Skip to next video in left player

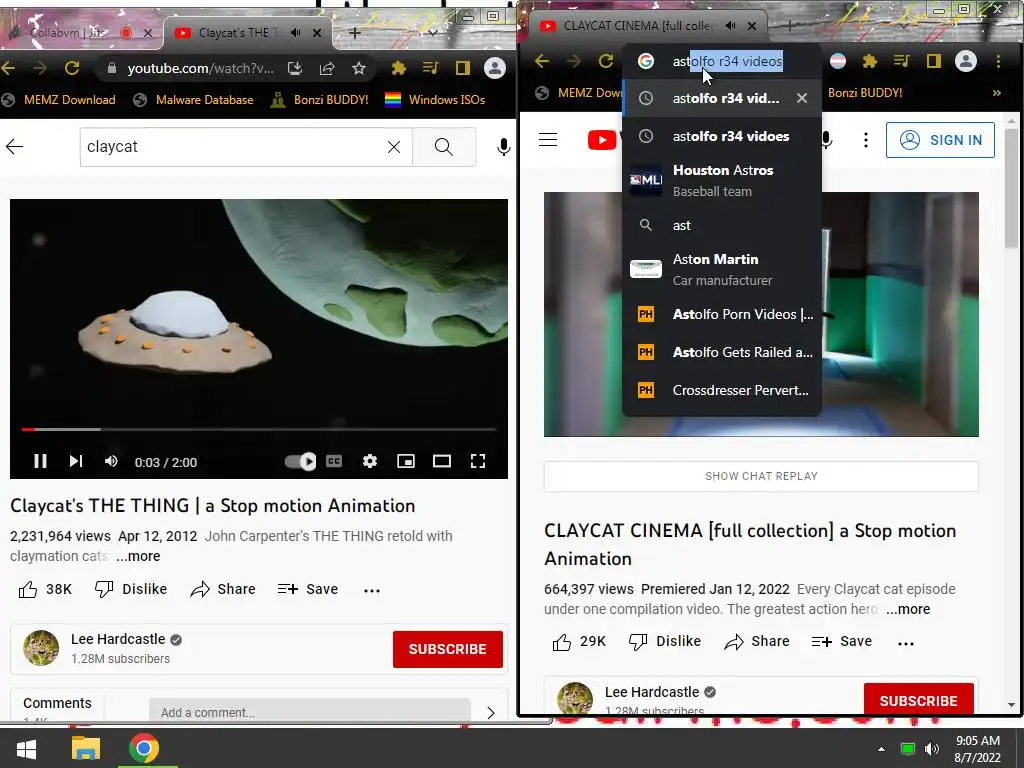[x=76, y=462]
